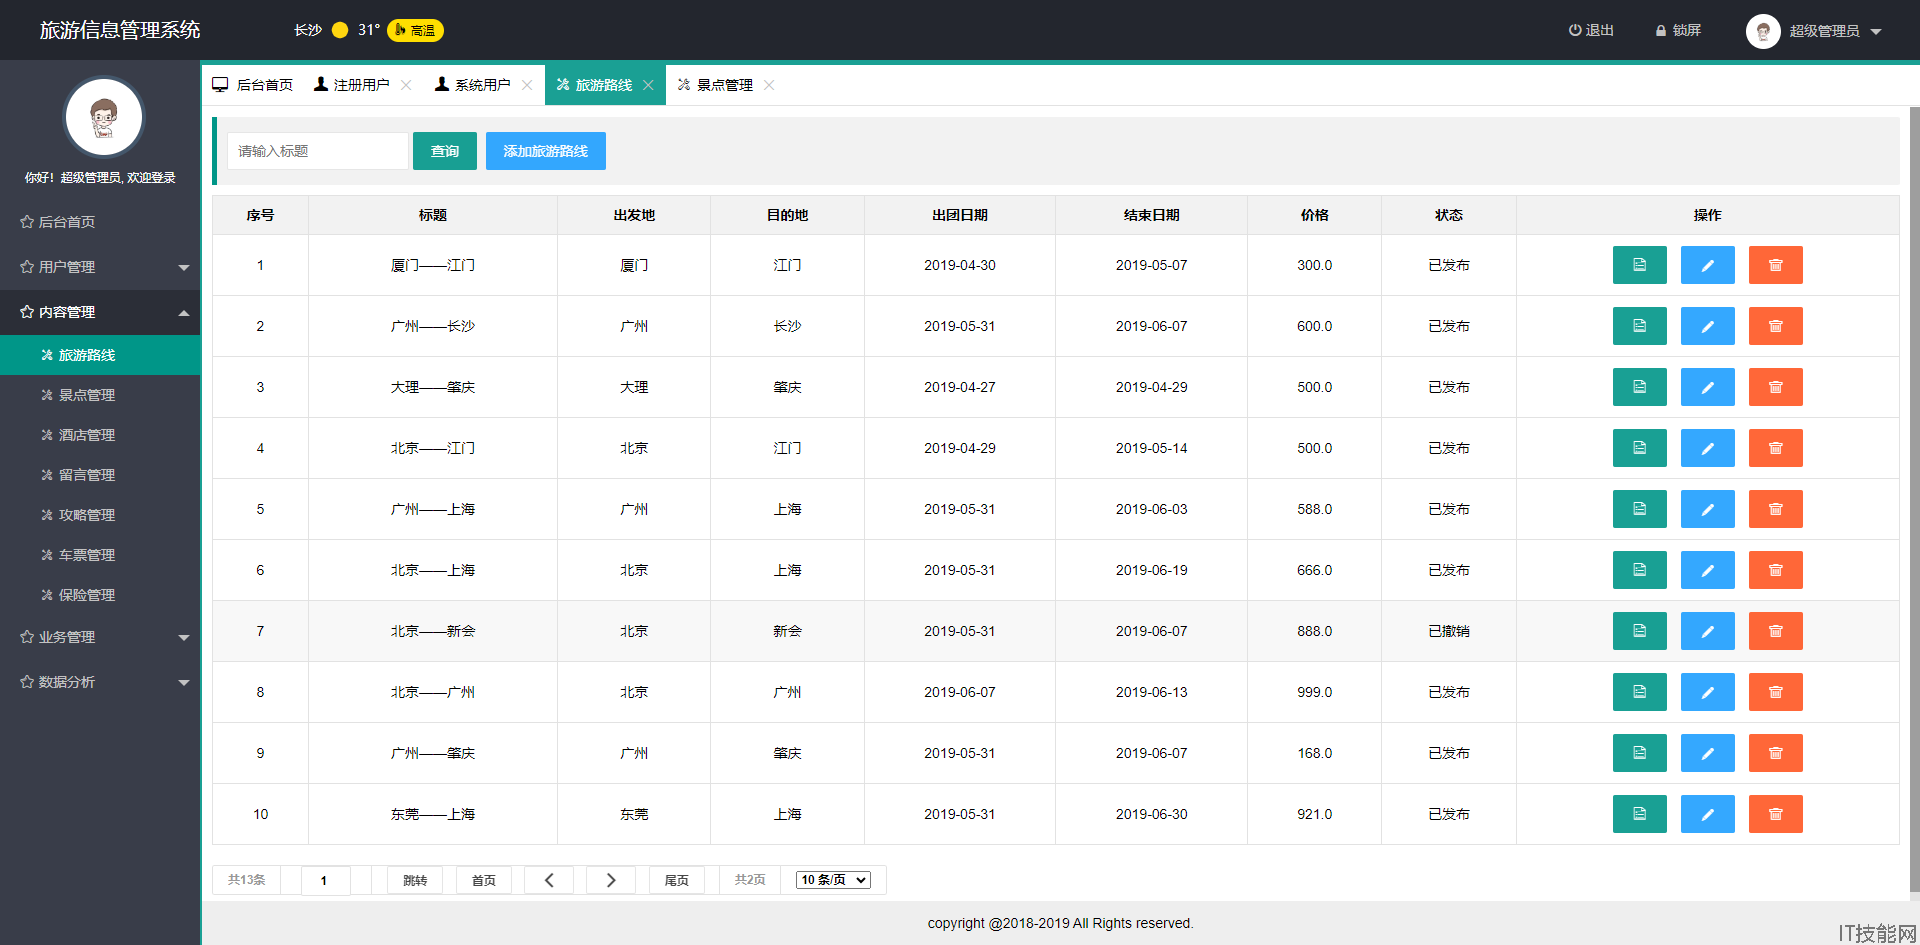
Task: Edit the 厦门——江门 route
Action: point(1707,265)
